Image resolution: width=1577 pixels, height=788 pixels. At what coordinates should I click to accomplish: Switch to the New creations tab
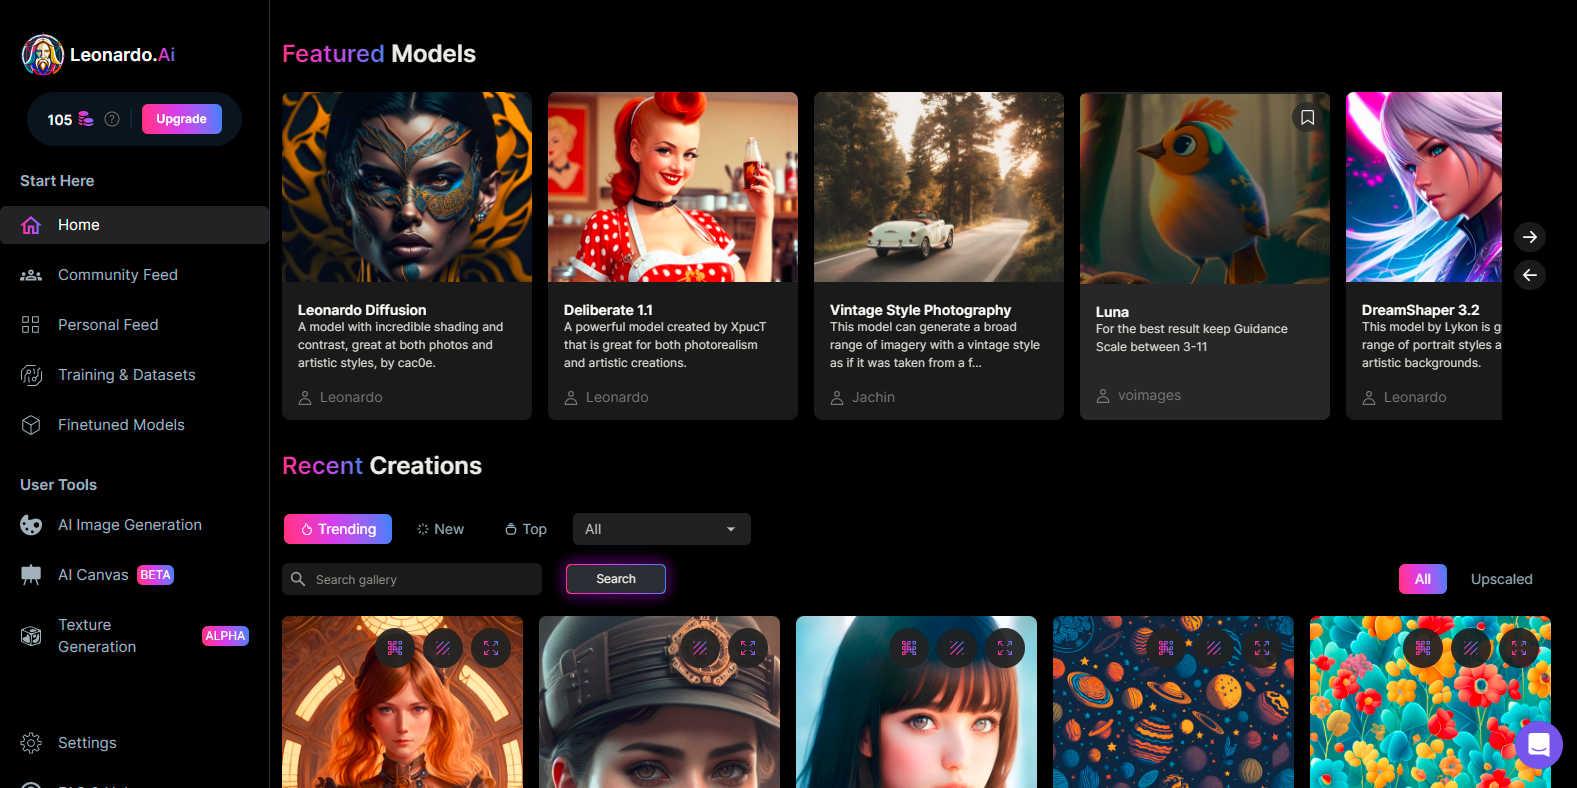click(x=441, y=529)
